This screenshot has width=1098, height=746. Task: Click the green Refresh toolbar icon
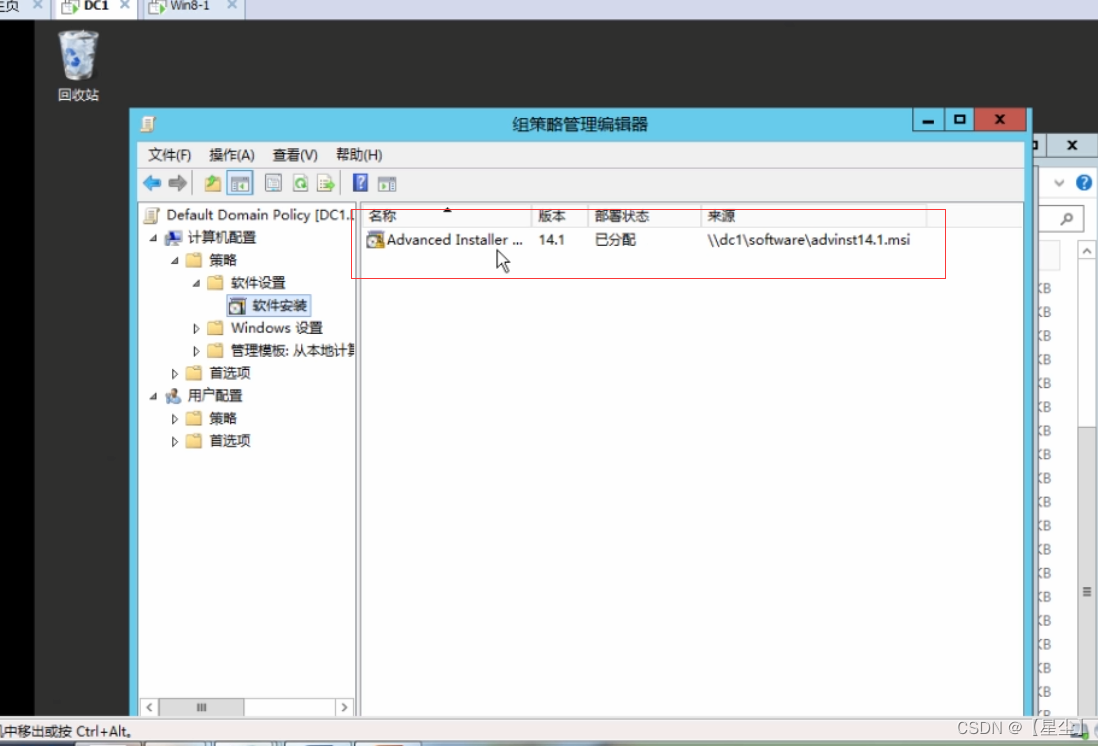tap(300, 184)
